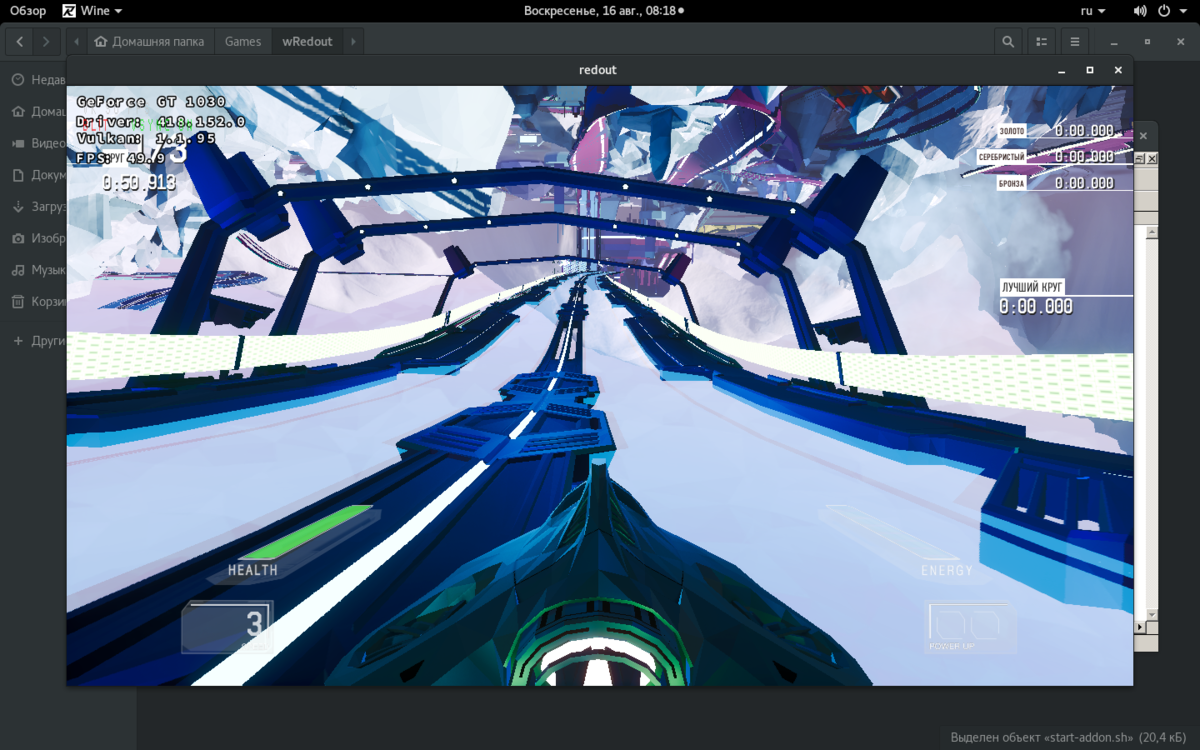Screen dimensions: 1200x750
Task: Open Videos via the camera sidebar icon
Action: tap(18, 143)
